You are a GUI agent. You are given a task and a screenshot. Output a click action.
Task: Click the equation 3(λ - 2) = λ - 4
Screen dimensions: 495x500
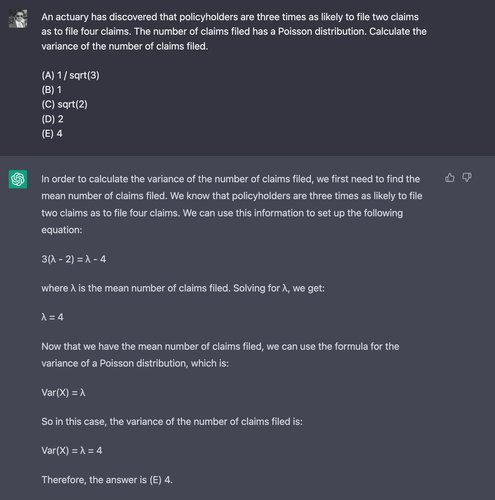pos(74,259)
